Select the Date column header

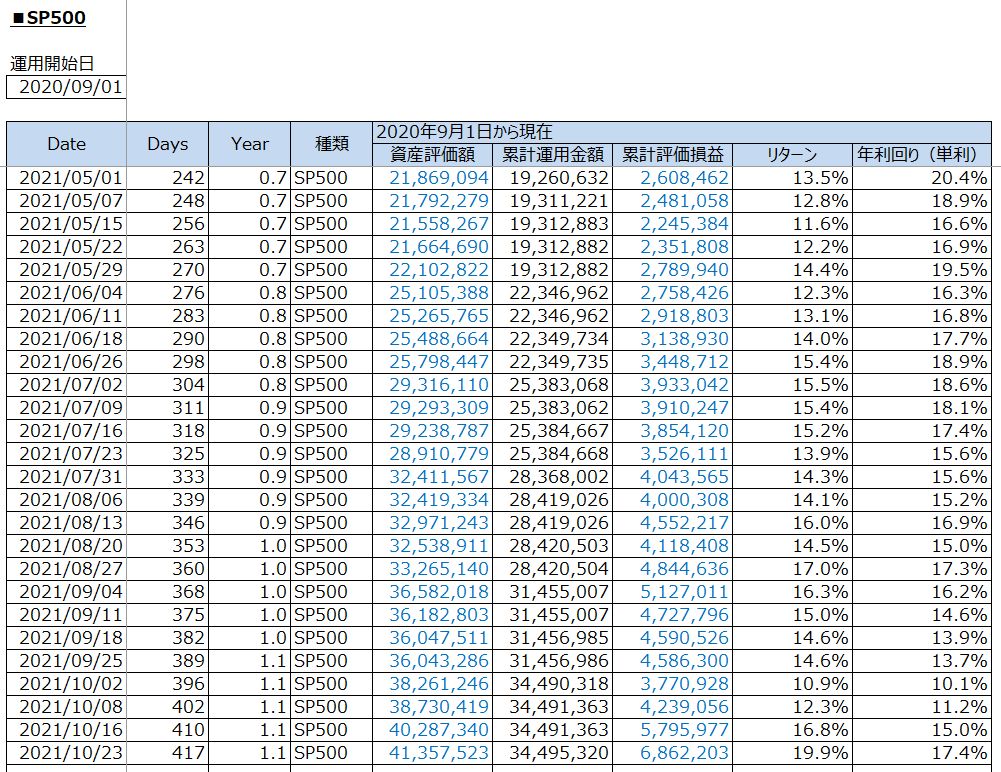coord(67,144)
